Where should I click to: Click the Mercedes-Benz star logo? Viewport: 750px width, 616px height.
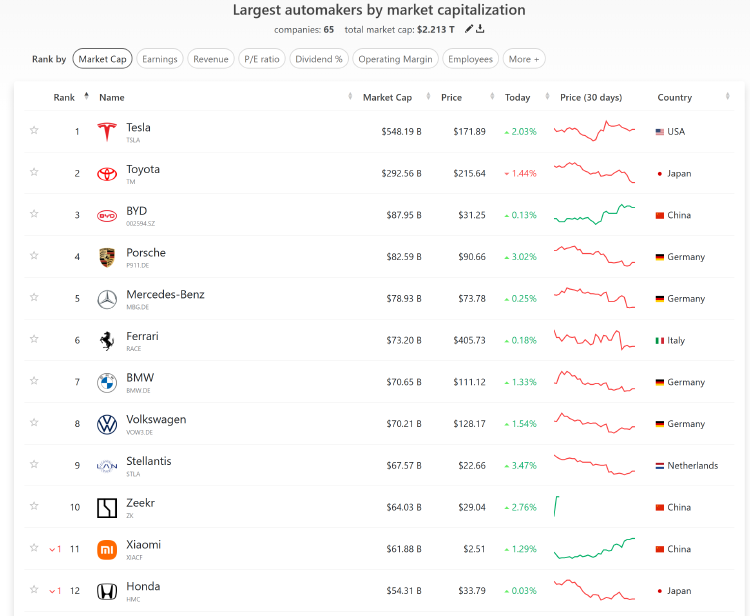point(107,299)
